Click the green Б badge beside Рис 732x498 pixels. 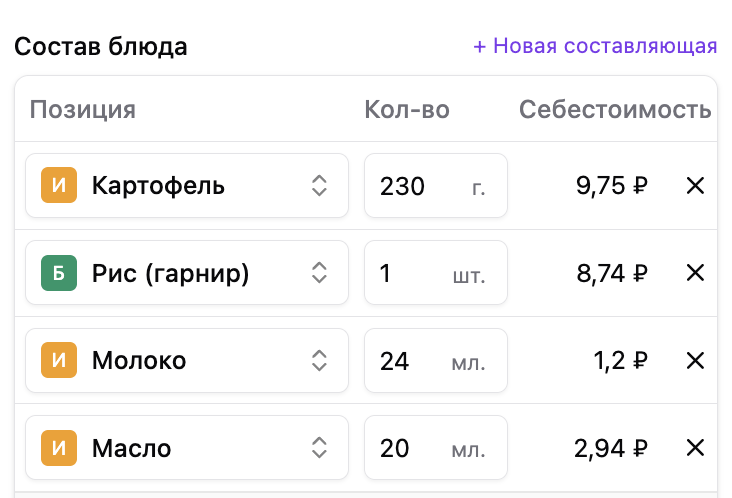pyautogui.click(x=59, y=273)
